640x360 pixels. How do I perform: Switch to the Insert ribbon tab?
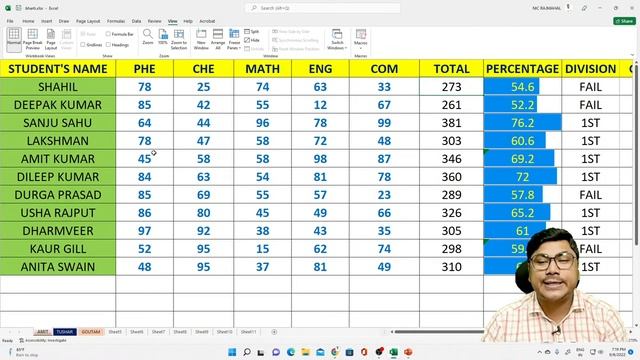click(47, 21)
